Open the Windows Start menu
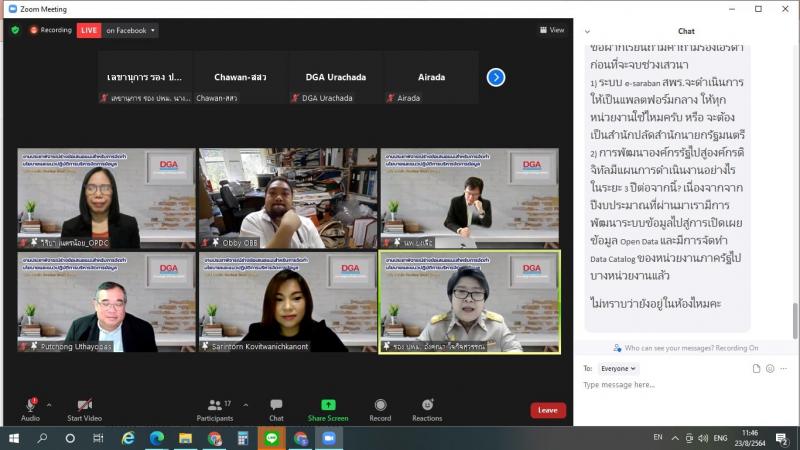Image resolution: width=800 pixels, height=450 pixels. [14, 438]
